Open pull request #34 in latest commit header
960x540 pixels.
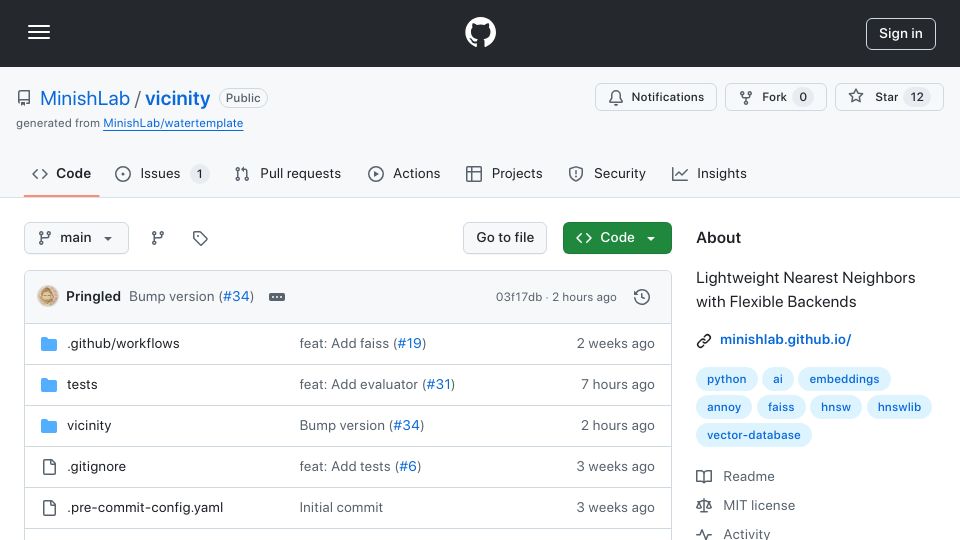pos(236,296)
